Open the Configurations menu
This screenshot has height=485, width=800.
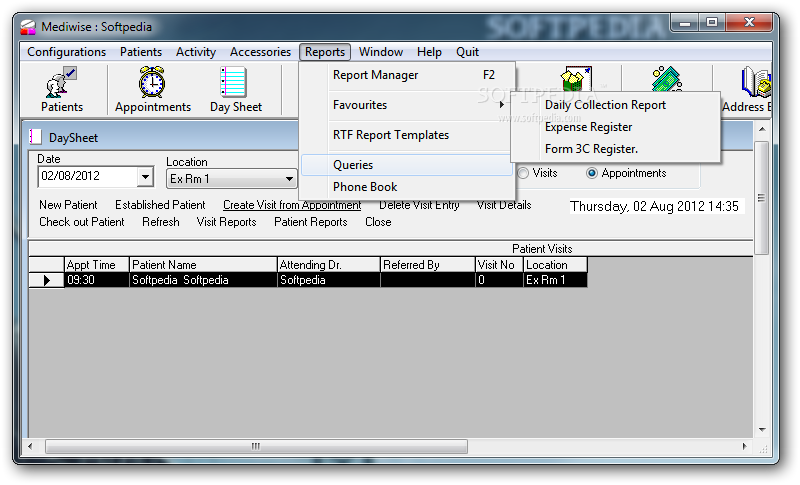(x=66, y=52)
